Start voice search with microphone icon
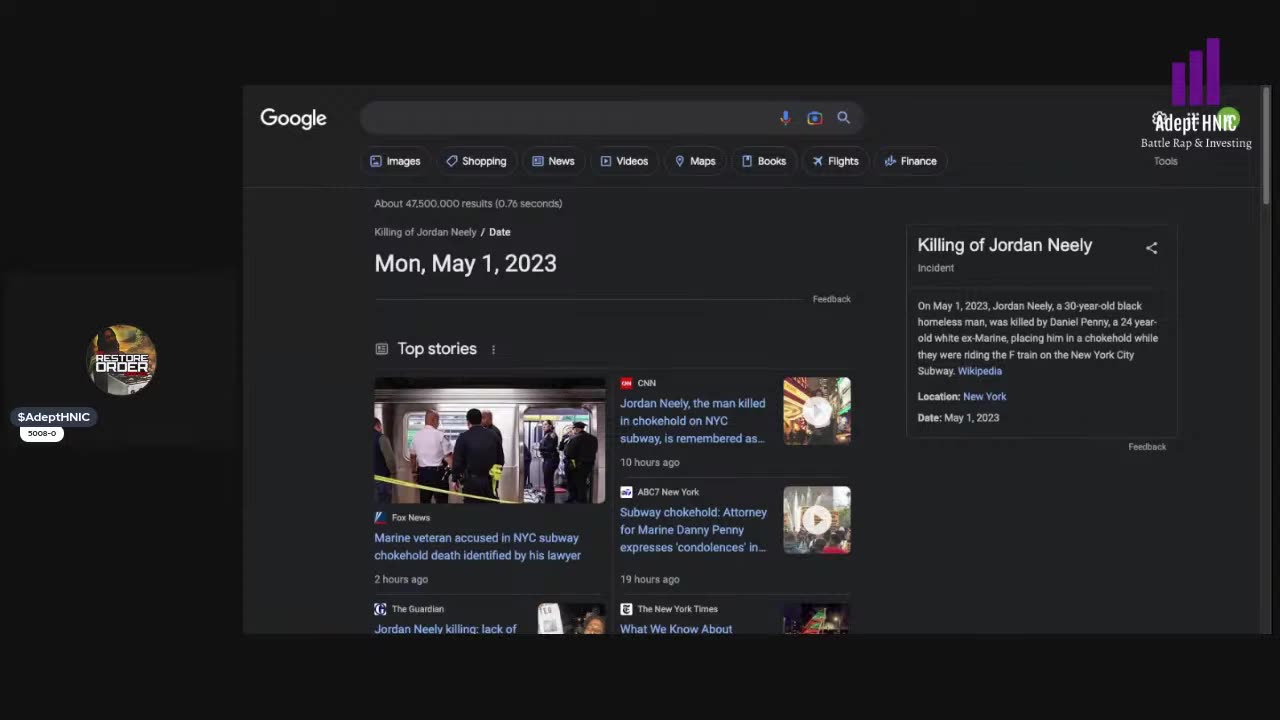1280x720 pixels. pos(785,118)
